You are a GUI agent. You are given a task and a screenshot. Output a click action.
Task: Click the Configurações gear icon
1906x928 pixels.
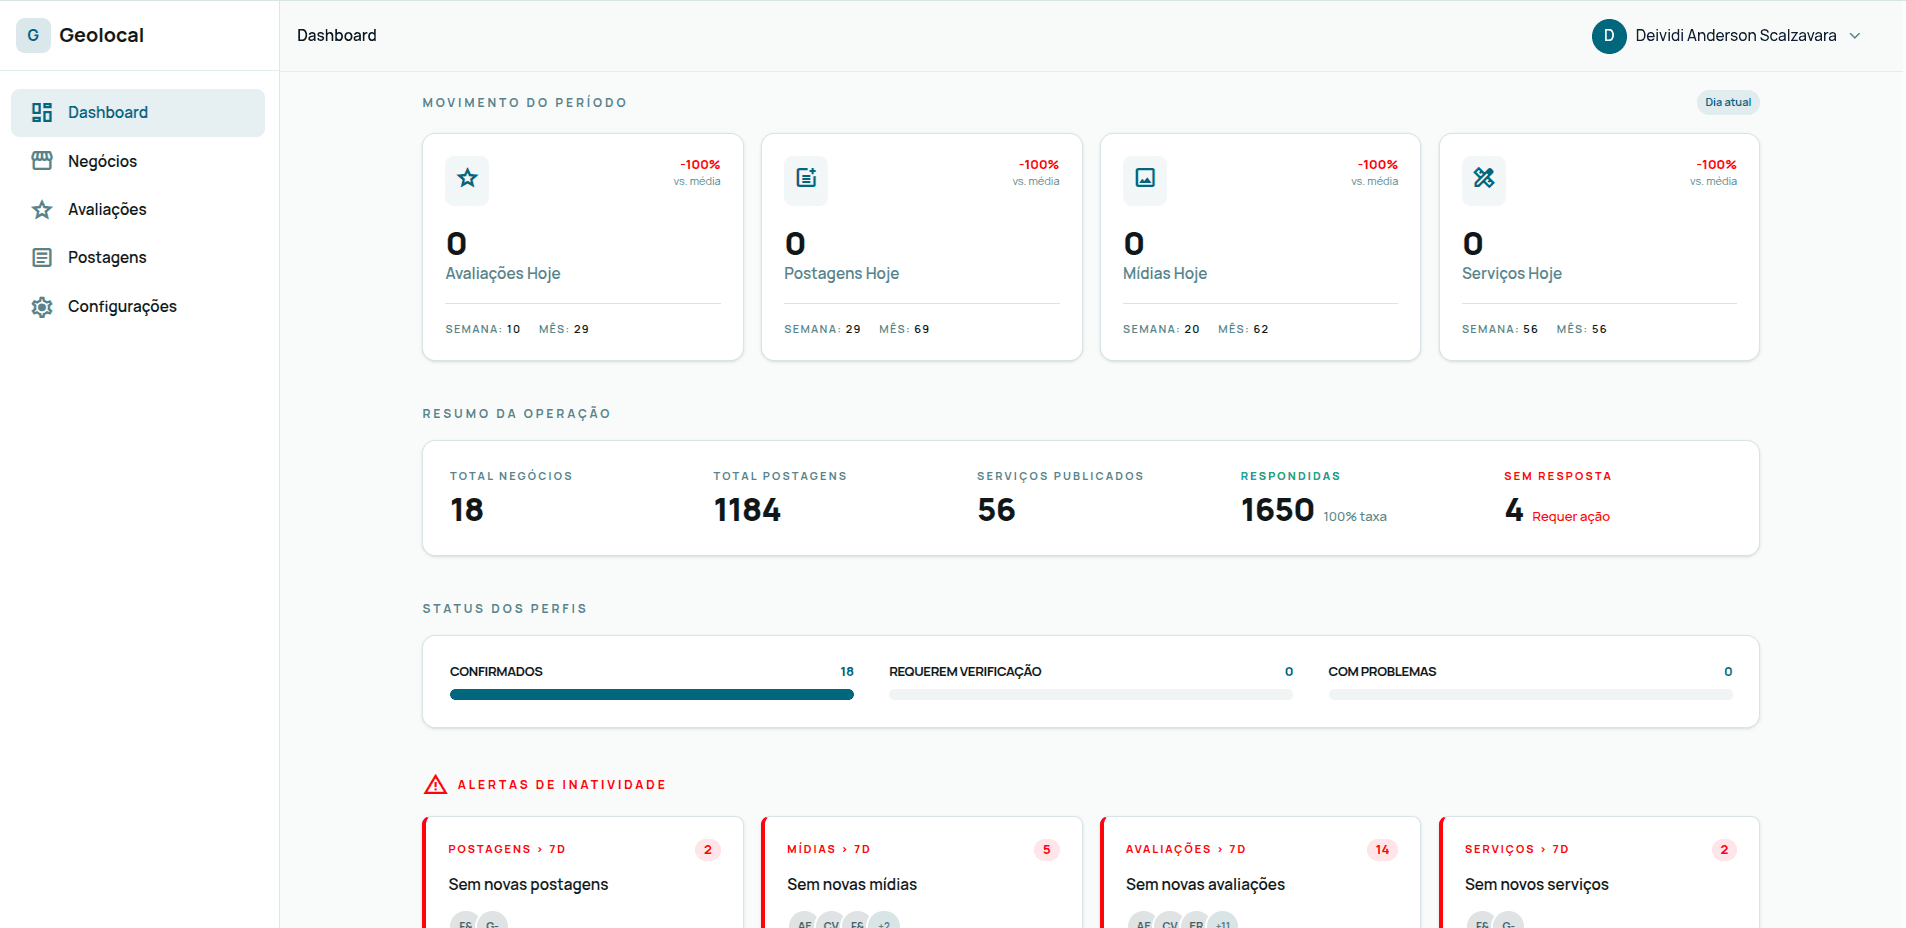click(42, 306)
